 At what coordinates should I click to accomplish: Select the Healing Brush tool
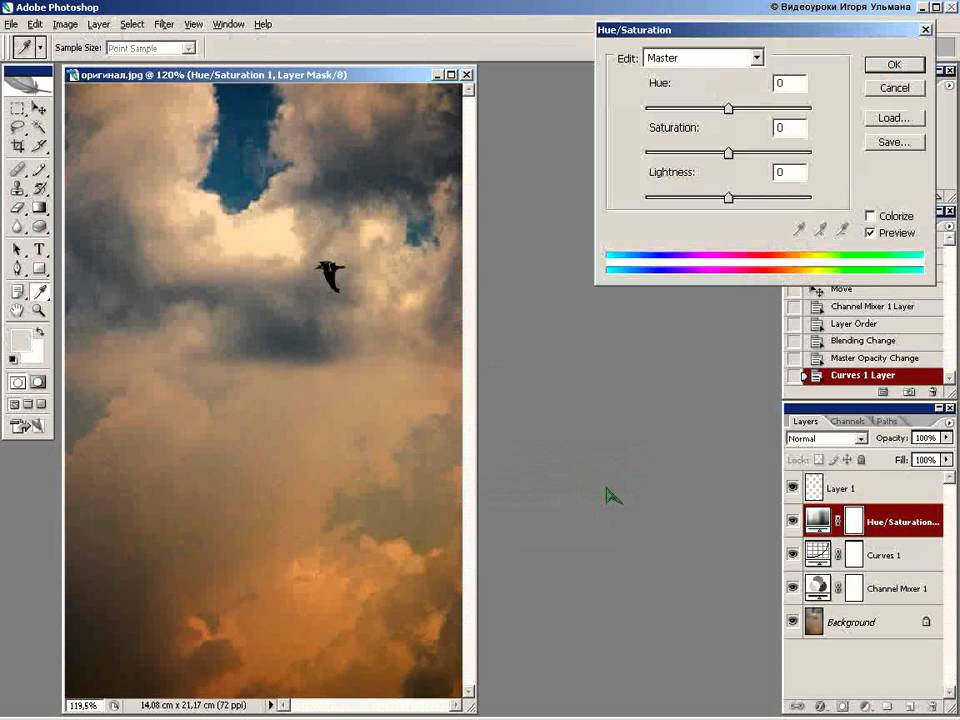[17, 170]
